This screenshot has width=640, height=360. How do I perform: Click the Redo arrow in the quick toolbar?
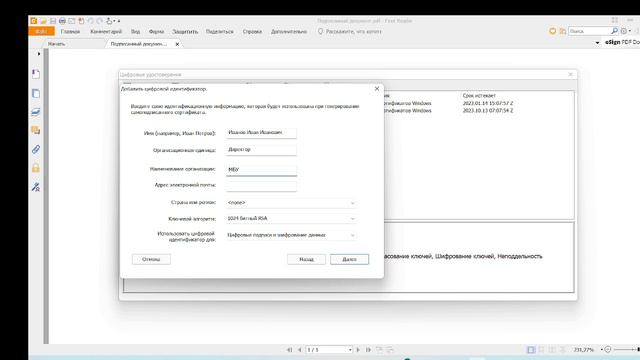pos(100,21)
